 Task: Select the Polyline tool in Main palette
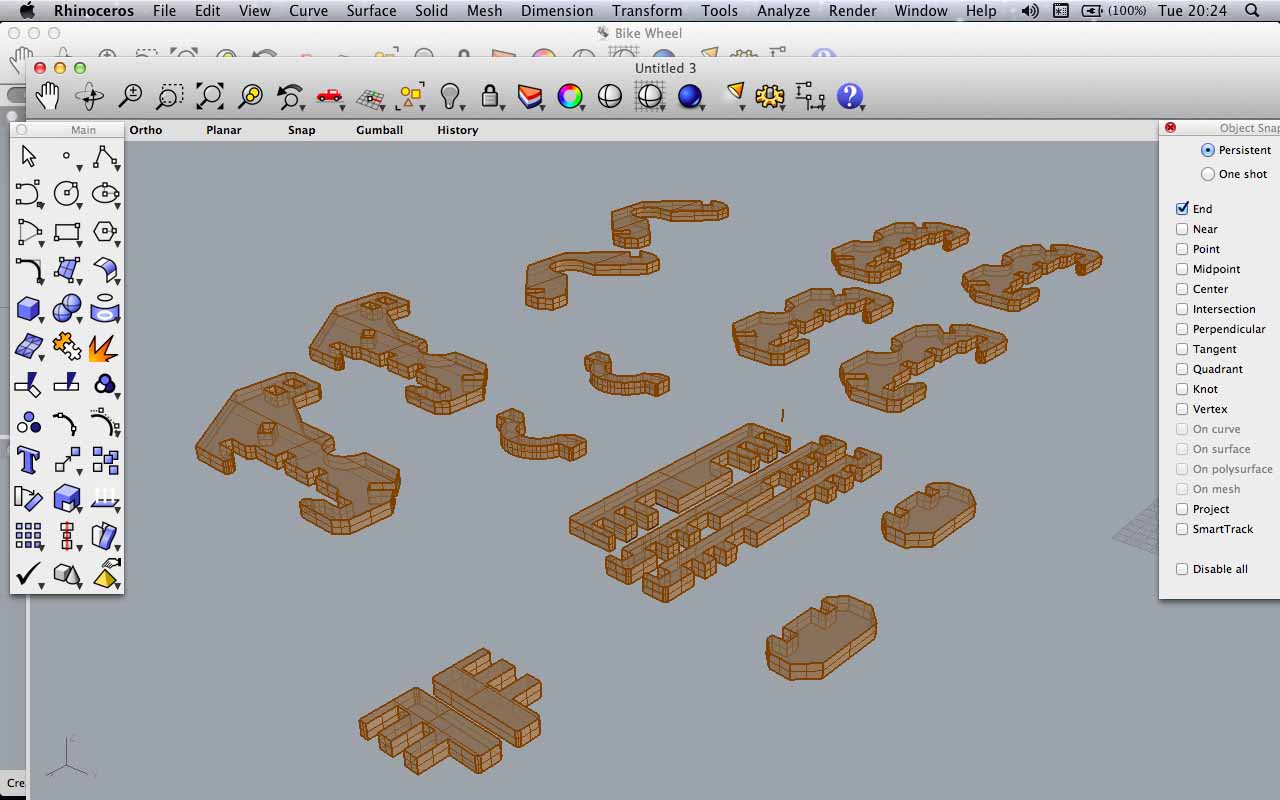(105, 156)
